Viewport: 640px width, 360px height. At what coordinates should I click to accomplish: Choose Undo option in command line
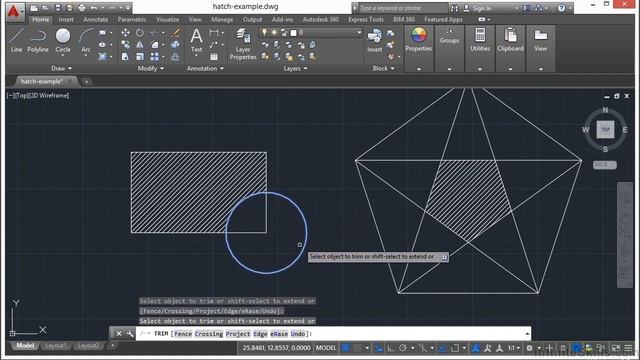[298, 334]
